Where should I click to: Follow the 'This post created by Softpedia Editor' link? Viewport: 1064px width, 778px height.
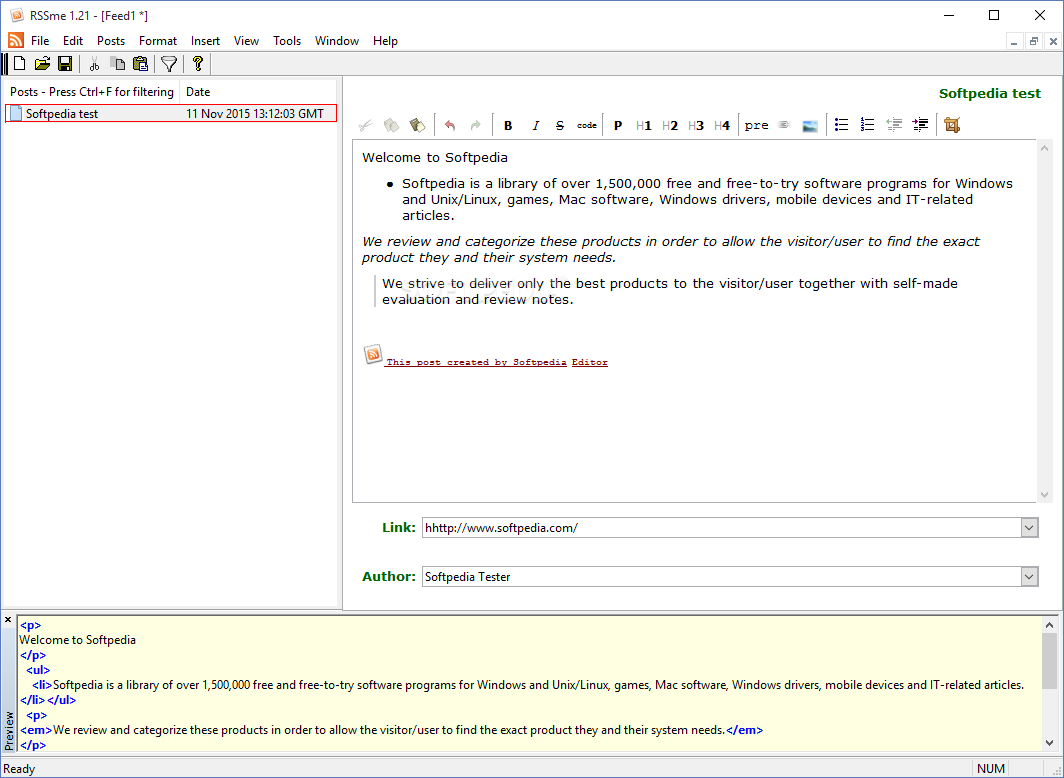496,362
